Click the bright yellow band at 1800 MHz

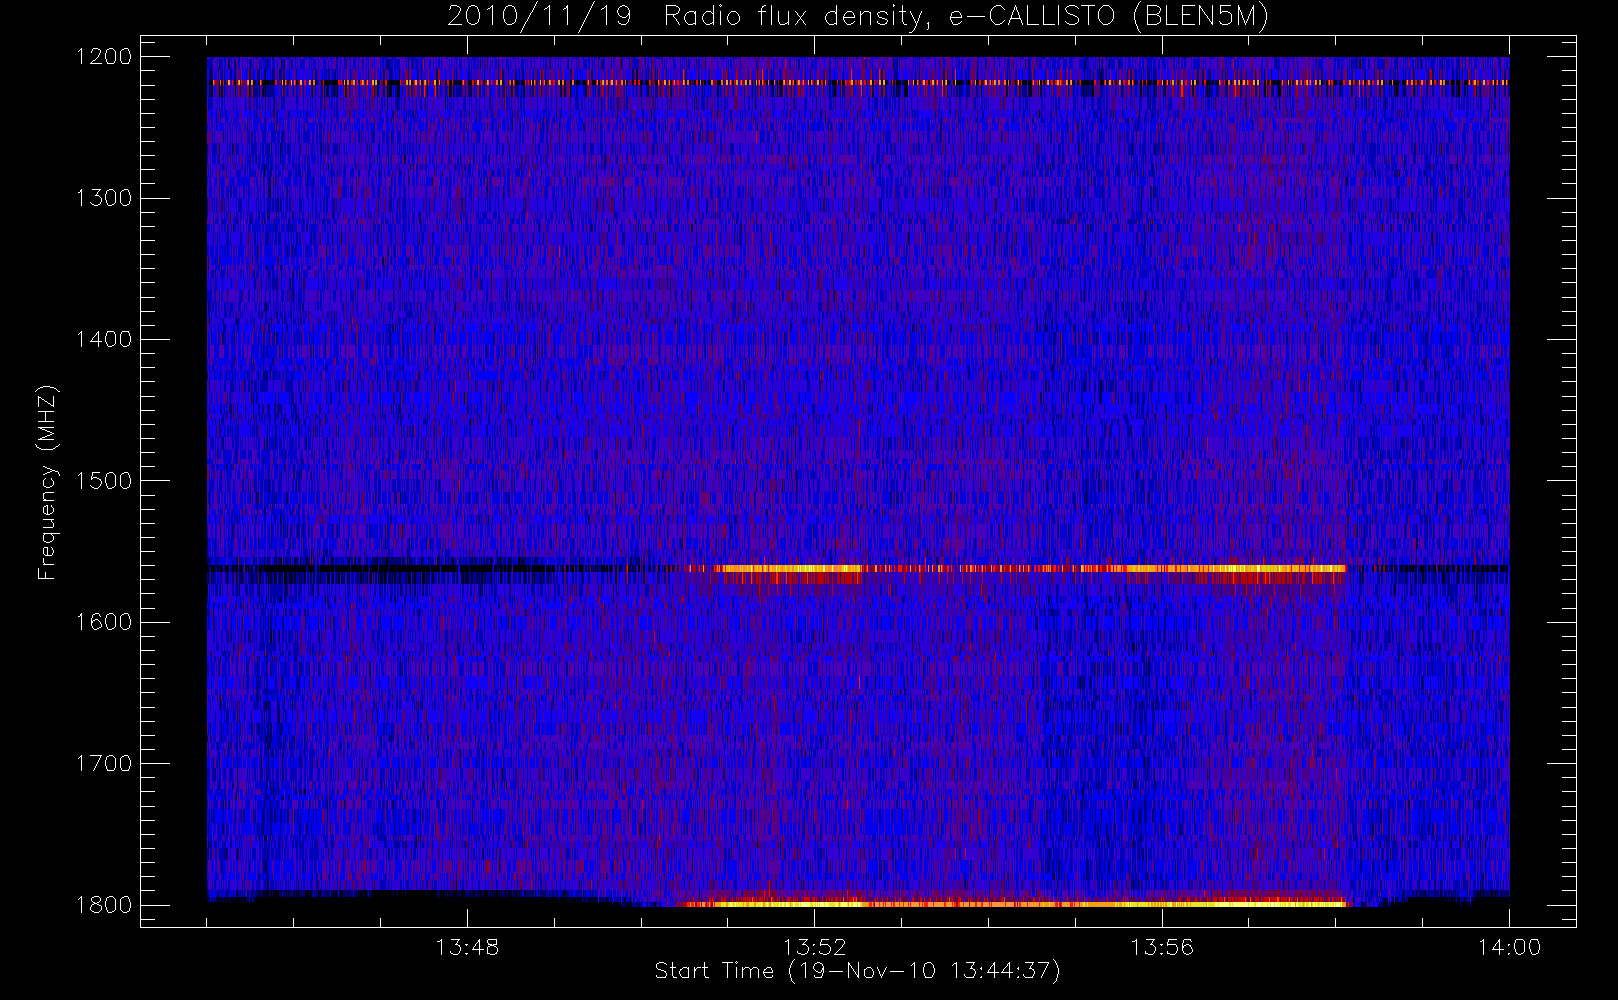(1013, 904)
